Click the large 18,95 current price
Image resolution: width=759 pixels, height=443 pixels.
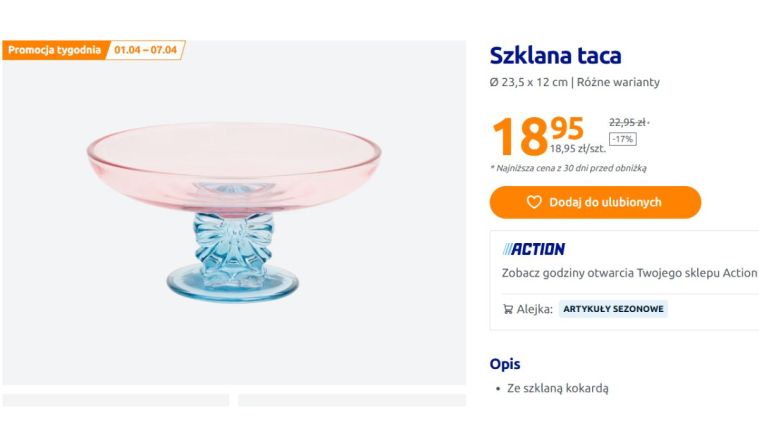537,136
